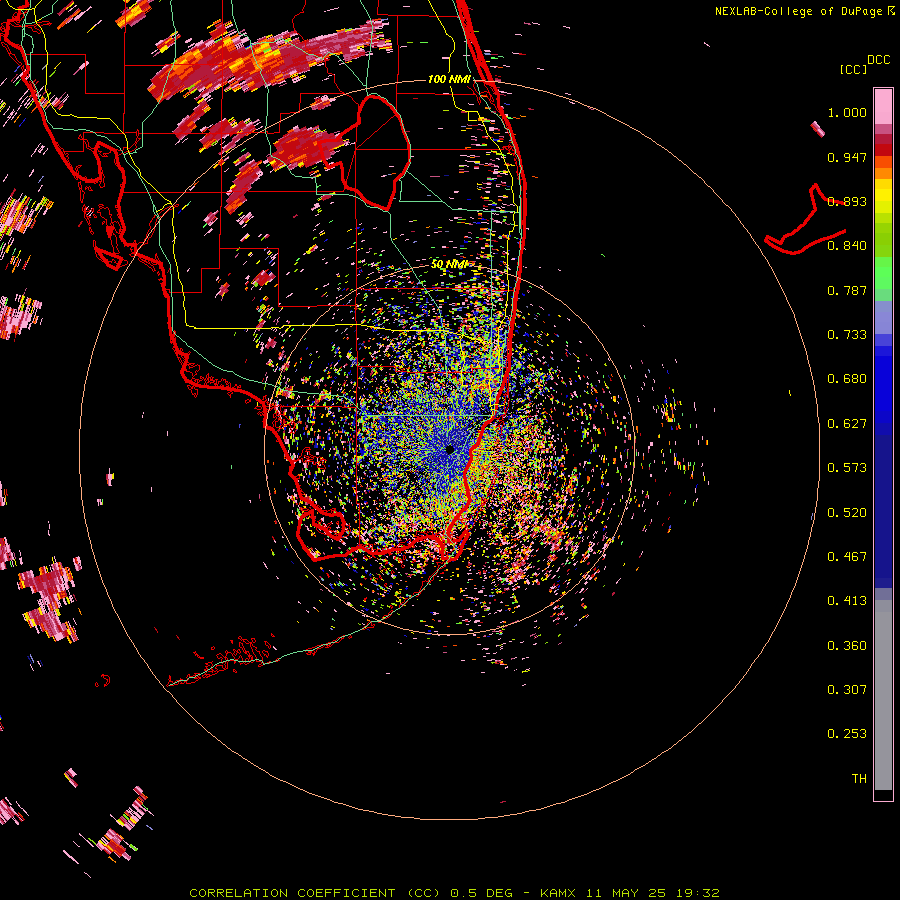Click the TH threshold label
Image resolution: width=900 pixels, height=900 pixels.
tap(859, 779)
